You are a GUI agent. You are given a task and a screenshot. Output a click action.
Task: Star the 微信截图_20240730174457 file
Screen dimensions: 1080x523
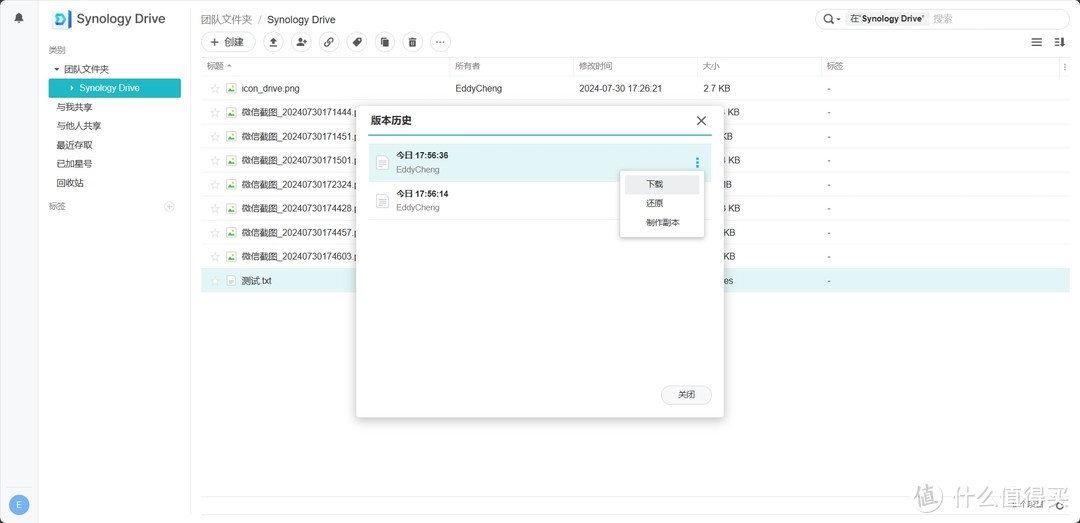[x=215, y=232]
